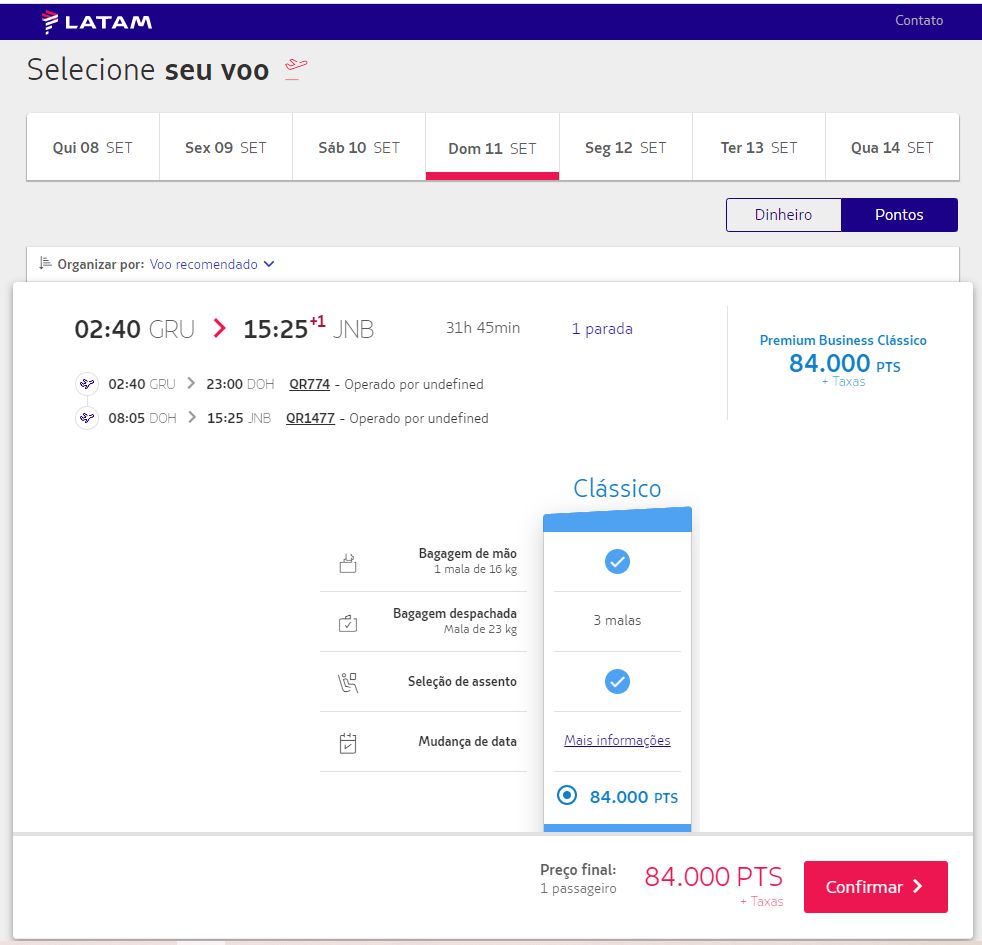Viewport: 982px width, 945px height.
Task: Switch fare display to Pontos
Action: coord(899,215)
